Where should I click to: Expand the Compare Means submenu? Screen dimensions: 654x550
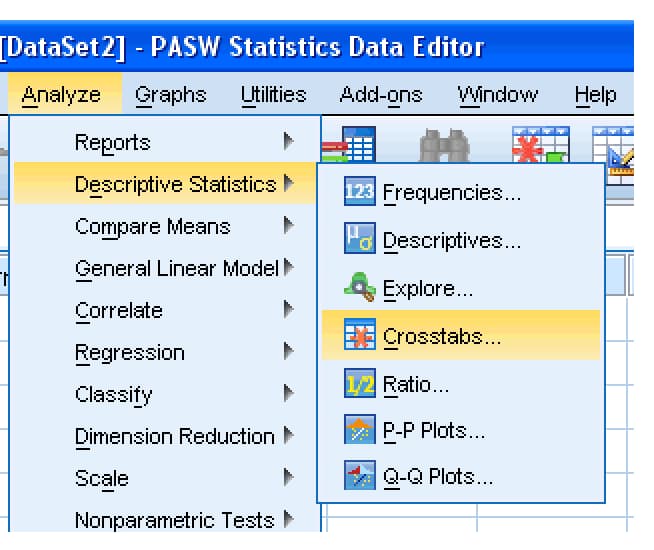tap(164, 226)
